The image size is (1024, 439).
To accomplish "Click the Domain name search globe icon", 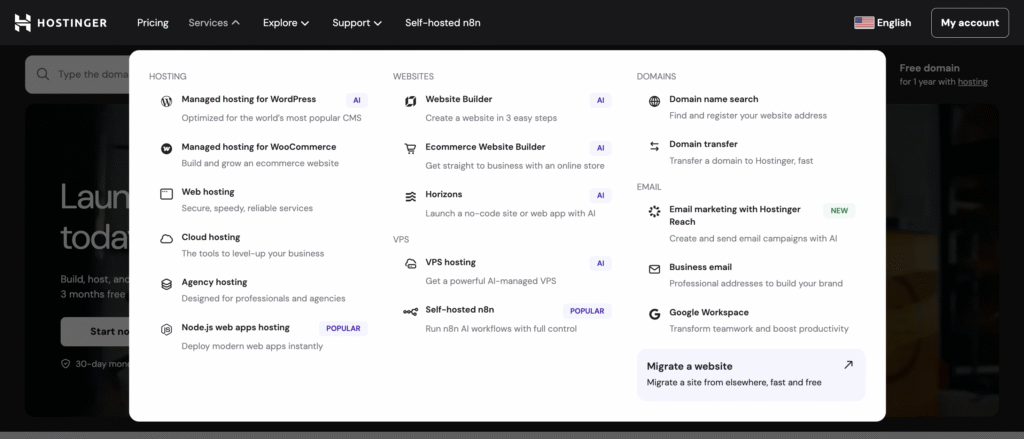I will click(654, 101).
